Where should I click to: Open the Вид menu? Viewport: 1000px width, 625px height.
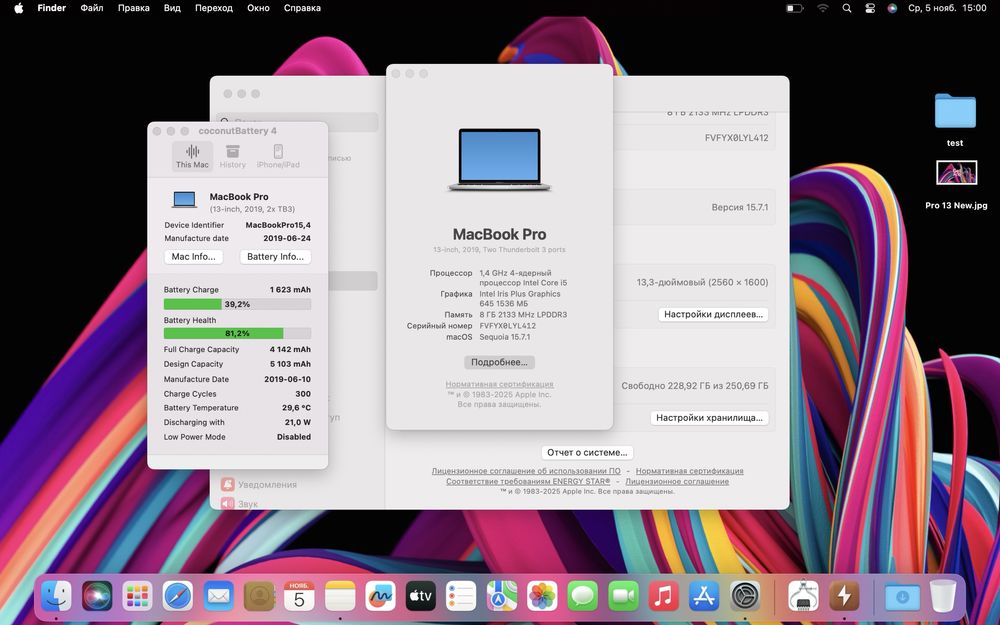coord(172,8)
